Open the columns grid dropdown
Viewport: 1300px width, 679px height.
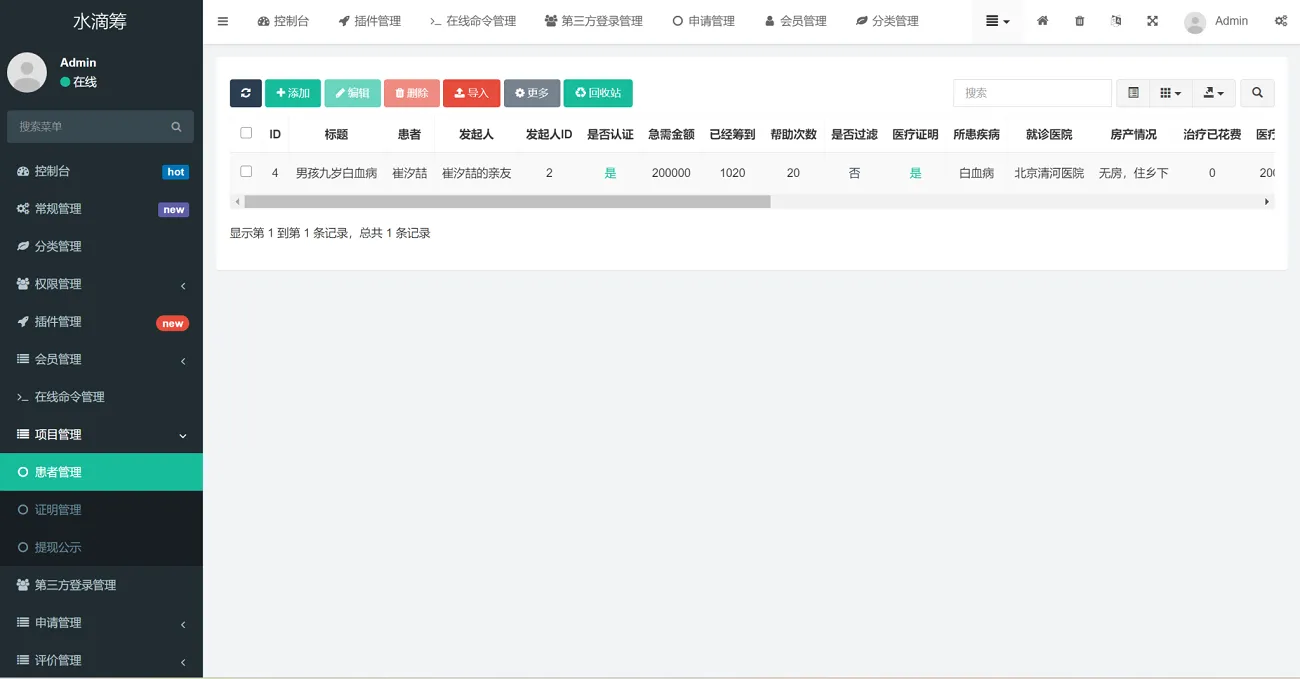tap(1170, 93)
